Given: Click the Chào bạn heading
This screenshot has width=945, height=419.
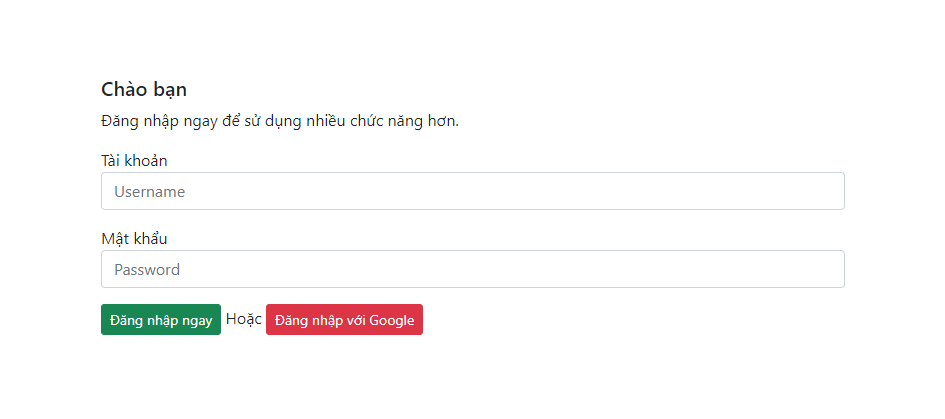Looking at the screenshot, I should (x=144, y=89).
